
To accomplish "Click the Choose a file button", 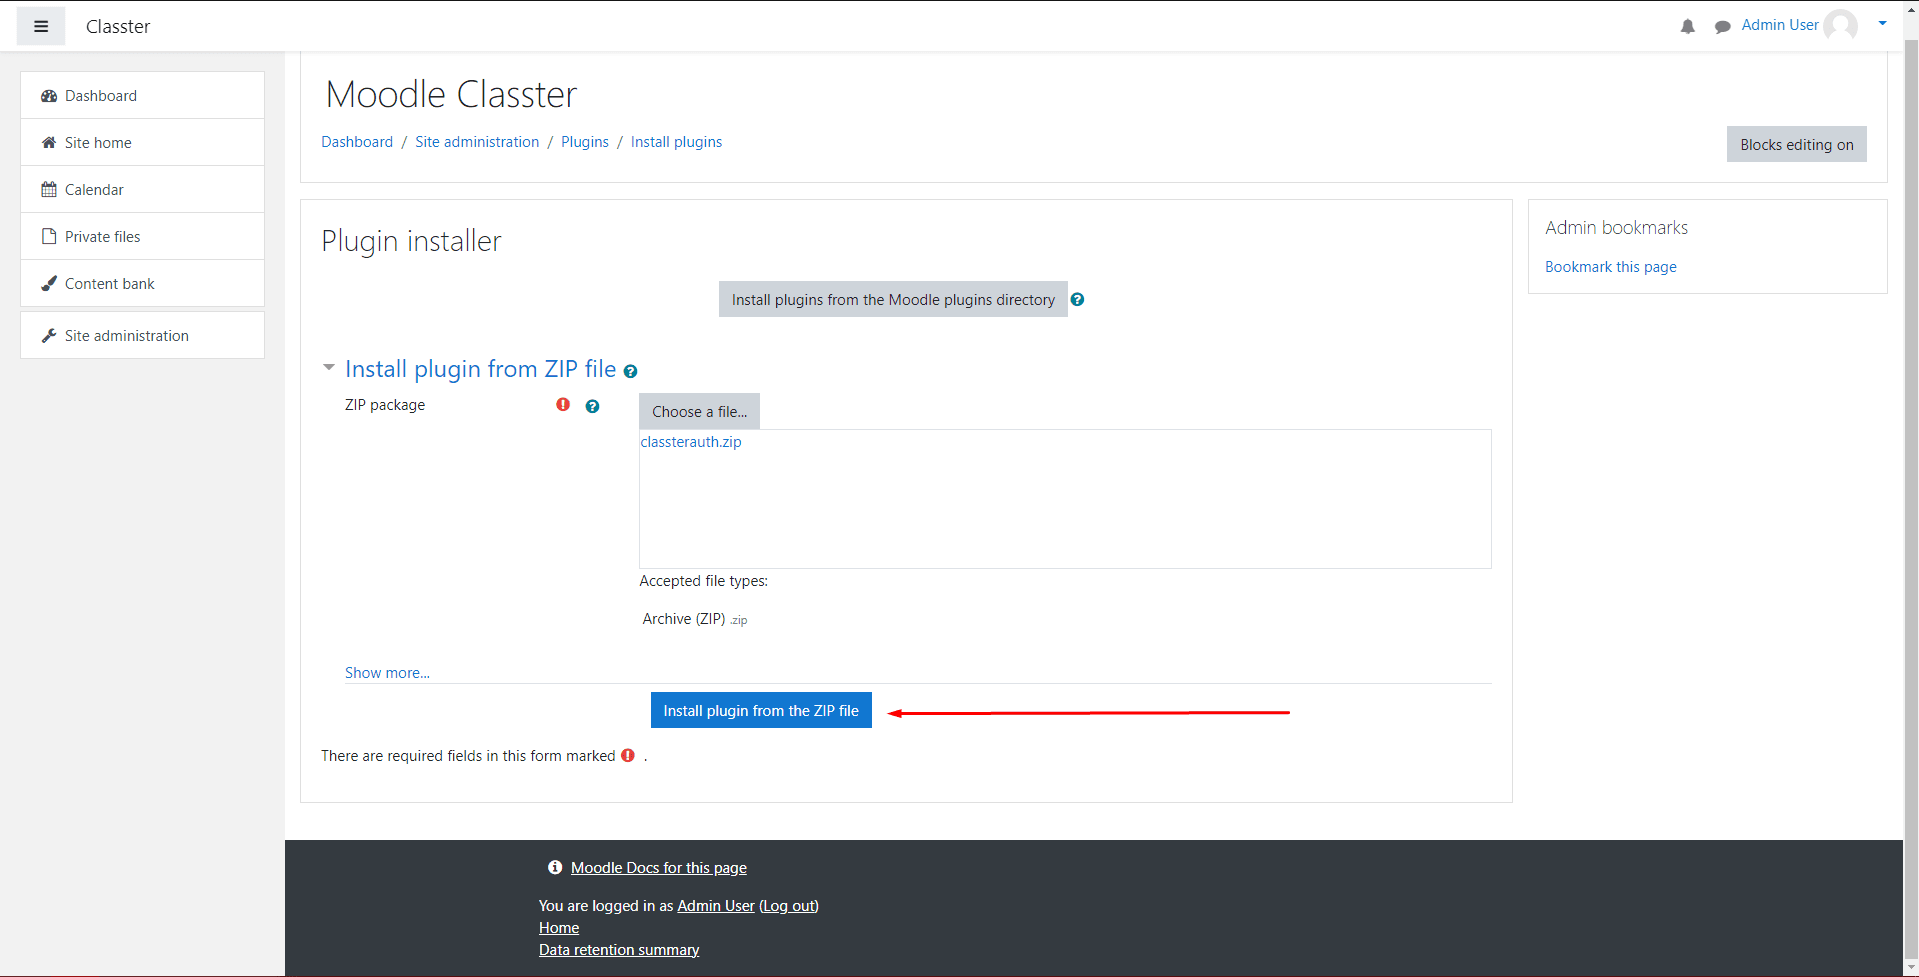I will point(699,411).
